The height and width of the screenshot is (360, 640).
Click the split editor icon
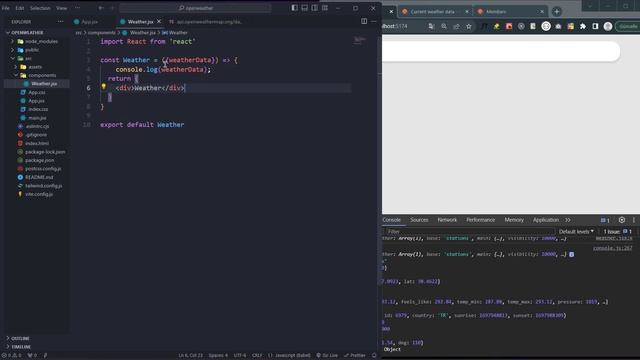[x=364, y=21]
